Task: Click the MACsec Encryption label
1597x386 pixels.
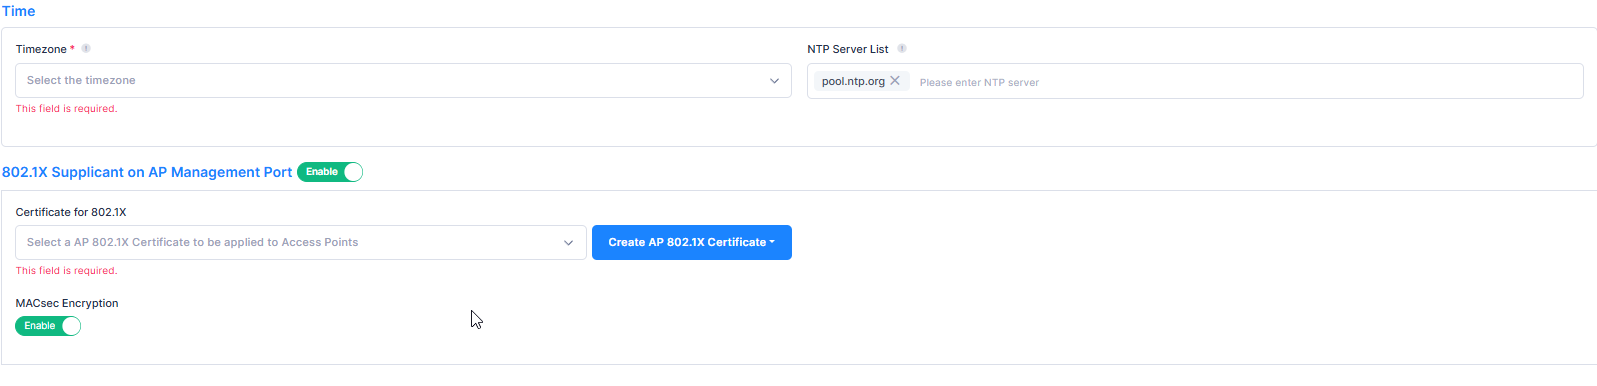Action: pyautogui.click(x=67, y=303)
